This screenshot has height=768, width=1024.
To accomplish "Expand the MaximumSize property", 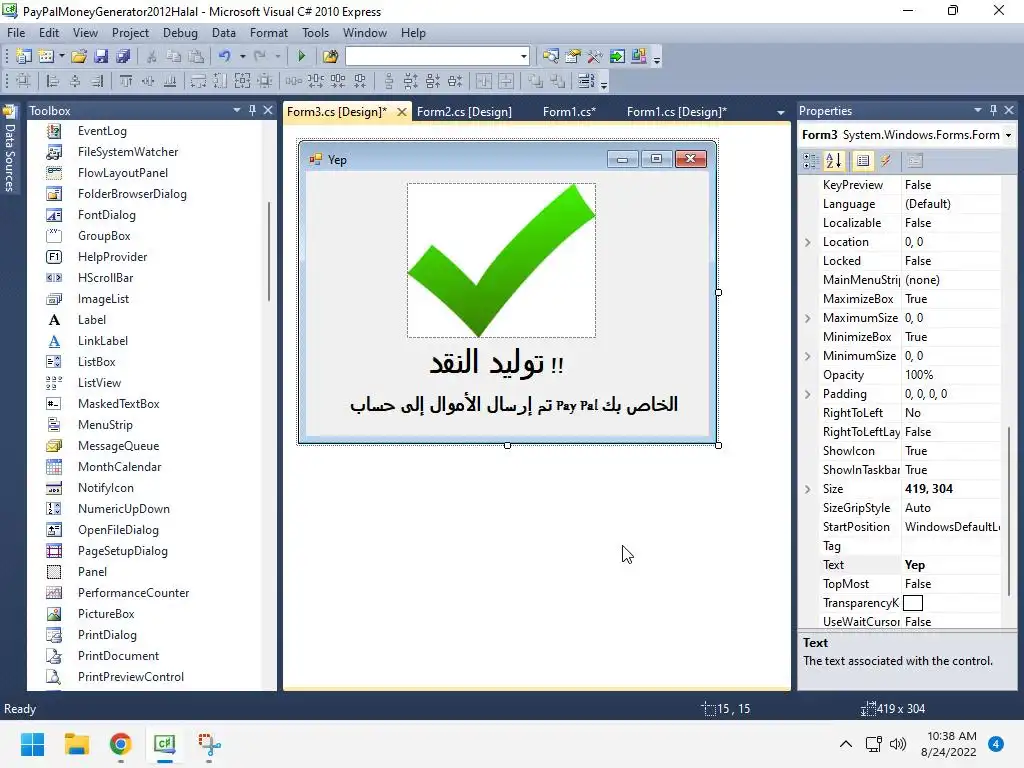I will [808, 318].
